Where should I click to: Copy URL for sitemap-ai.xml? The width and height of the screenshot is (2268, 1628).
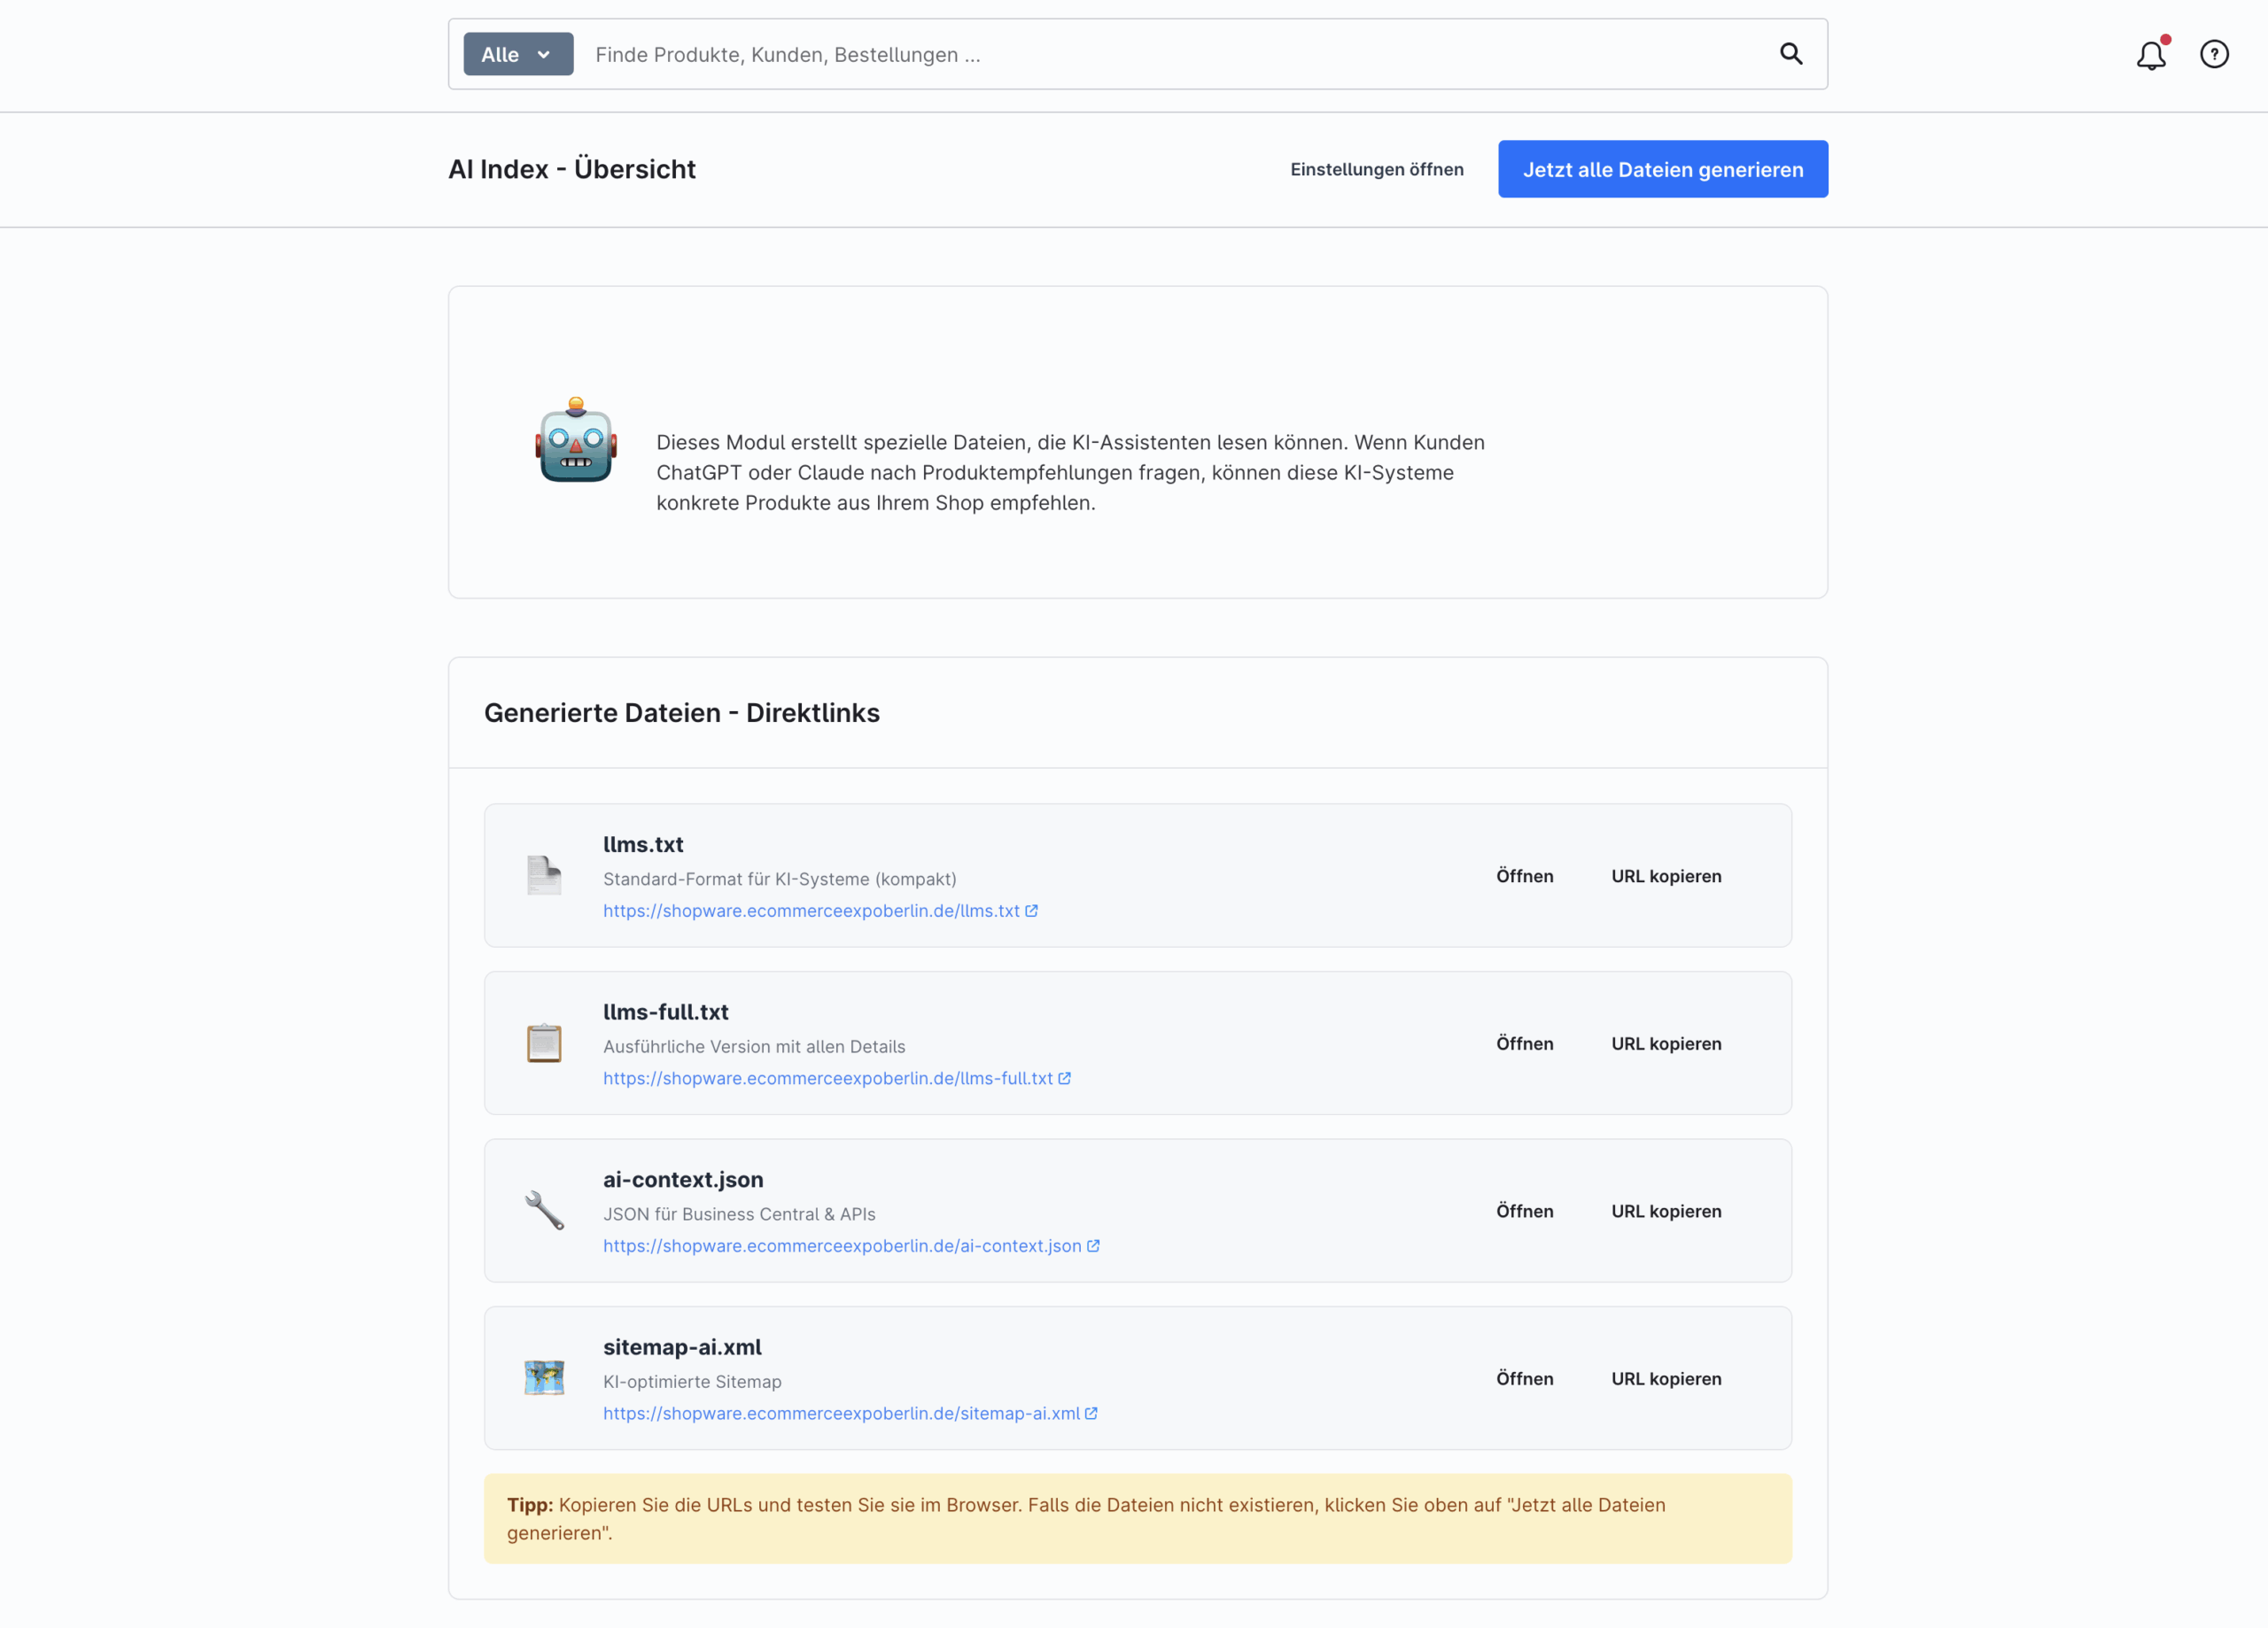(x=1666, y=1379)
